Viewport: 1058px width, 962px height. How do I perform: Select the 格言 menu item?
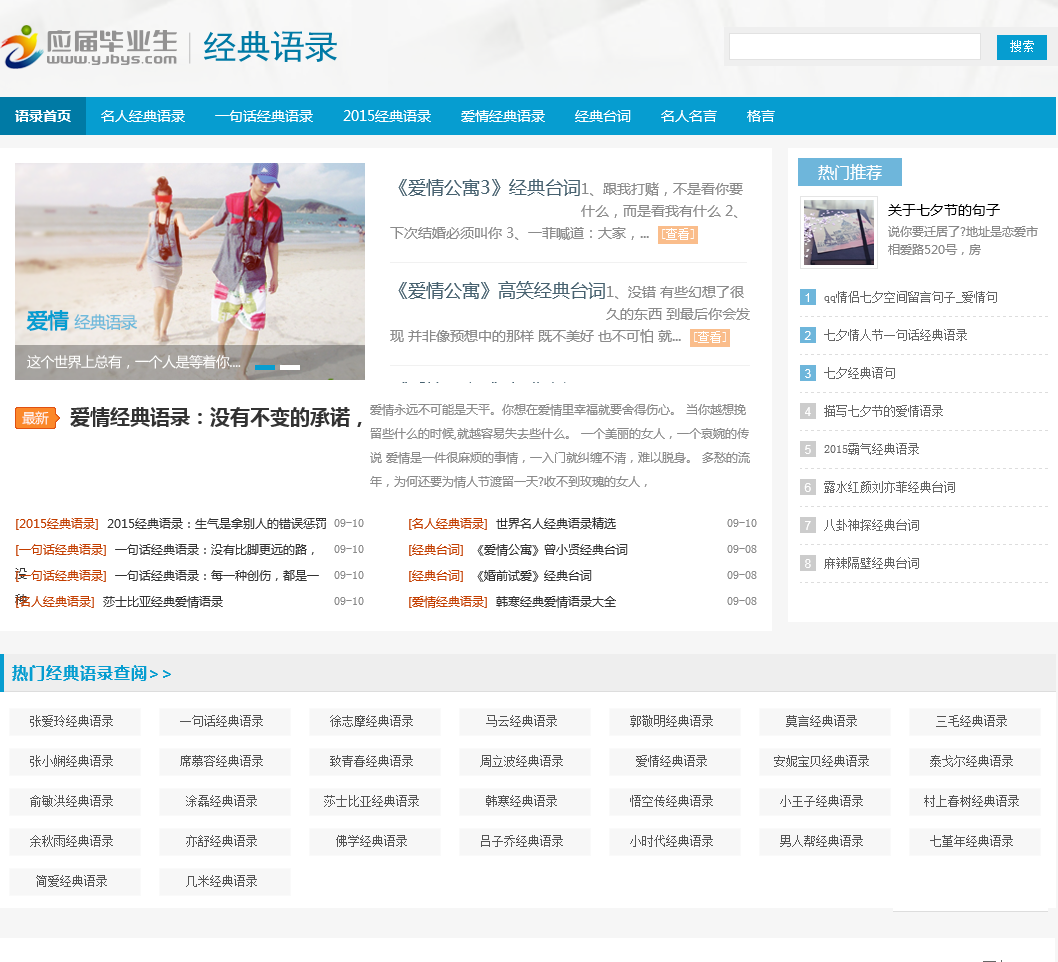click(760, 116)
